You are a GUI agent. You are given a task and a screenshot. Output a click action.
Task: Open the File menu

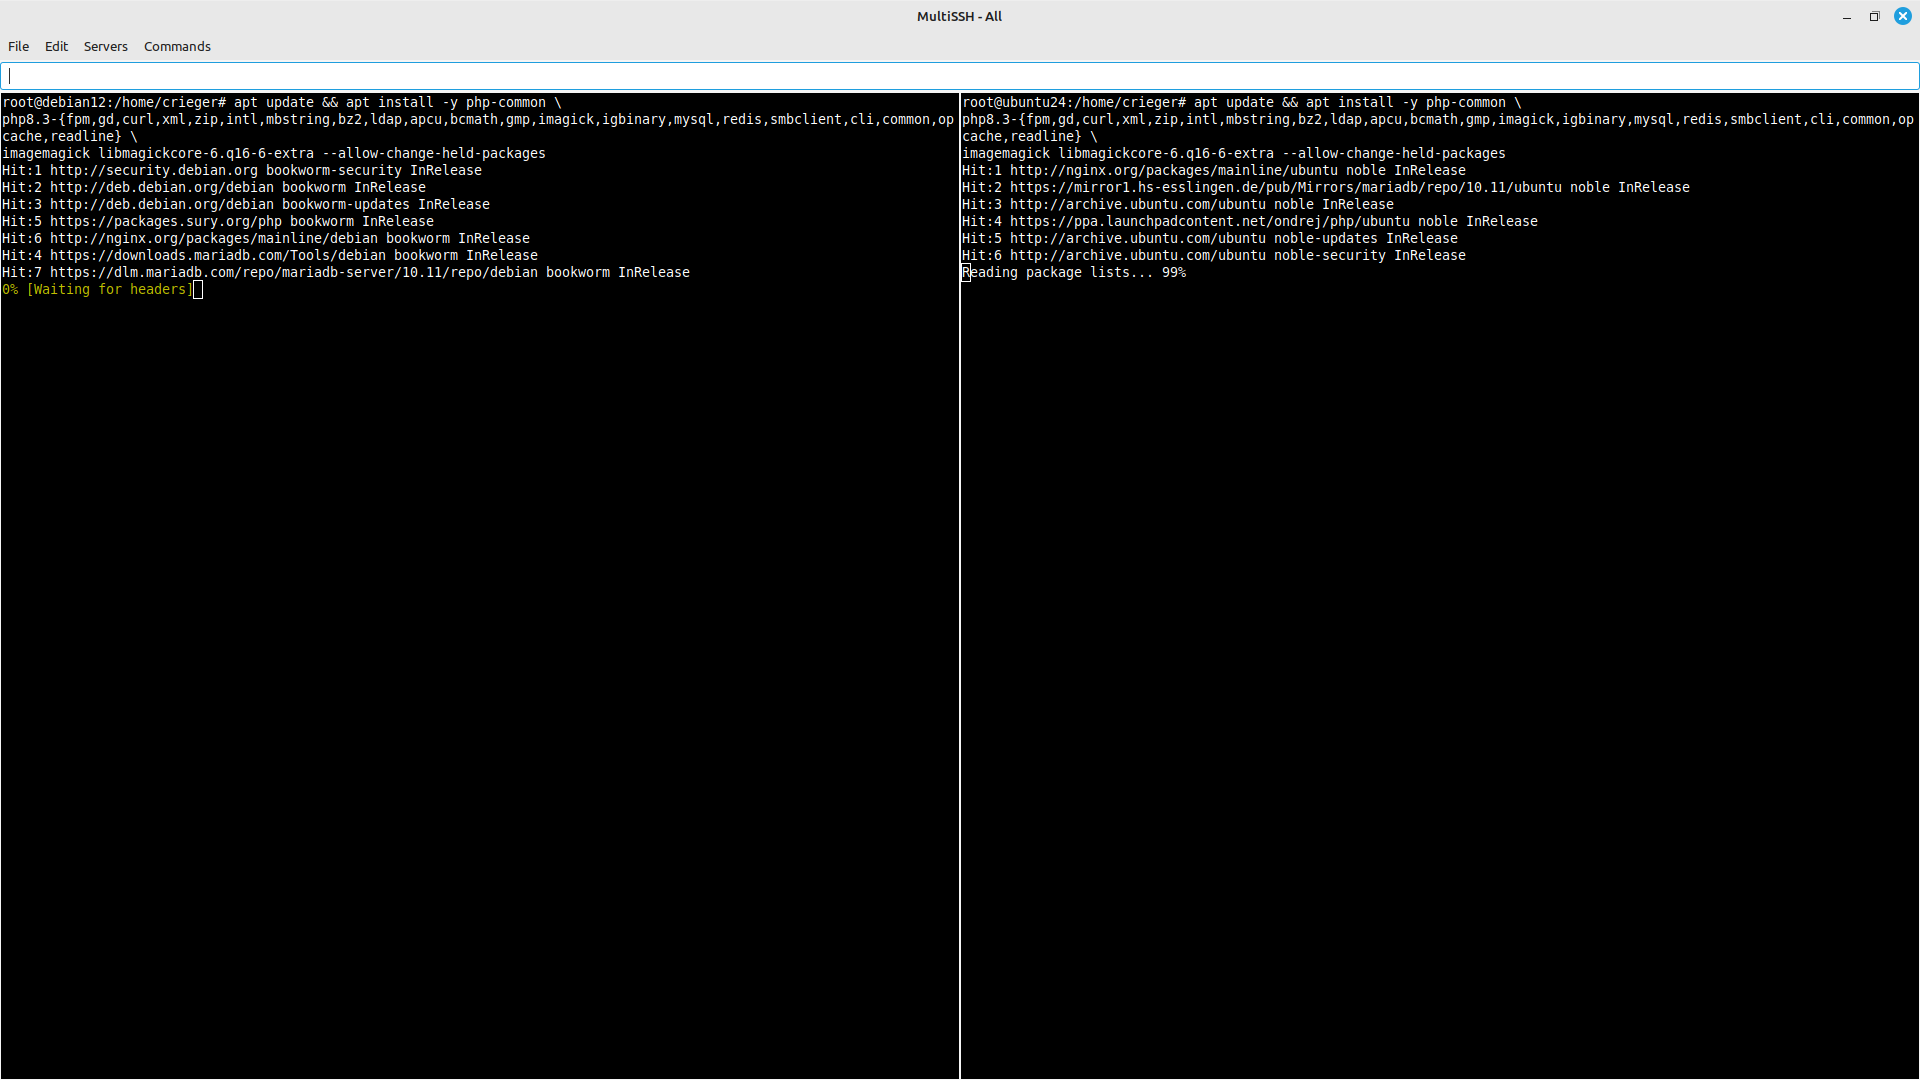tap(18, 46)
